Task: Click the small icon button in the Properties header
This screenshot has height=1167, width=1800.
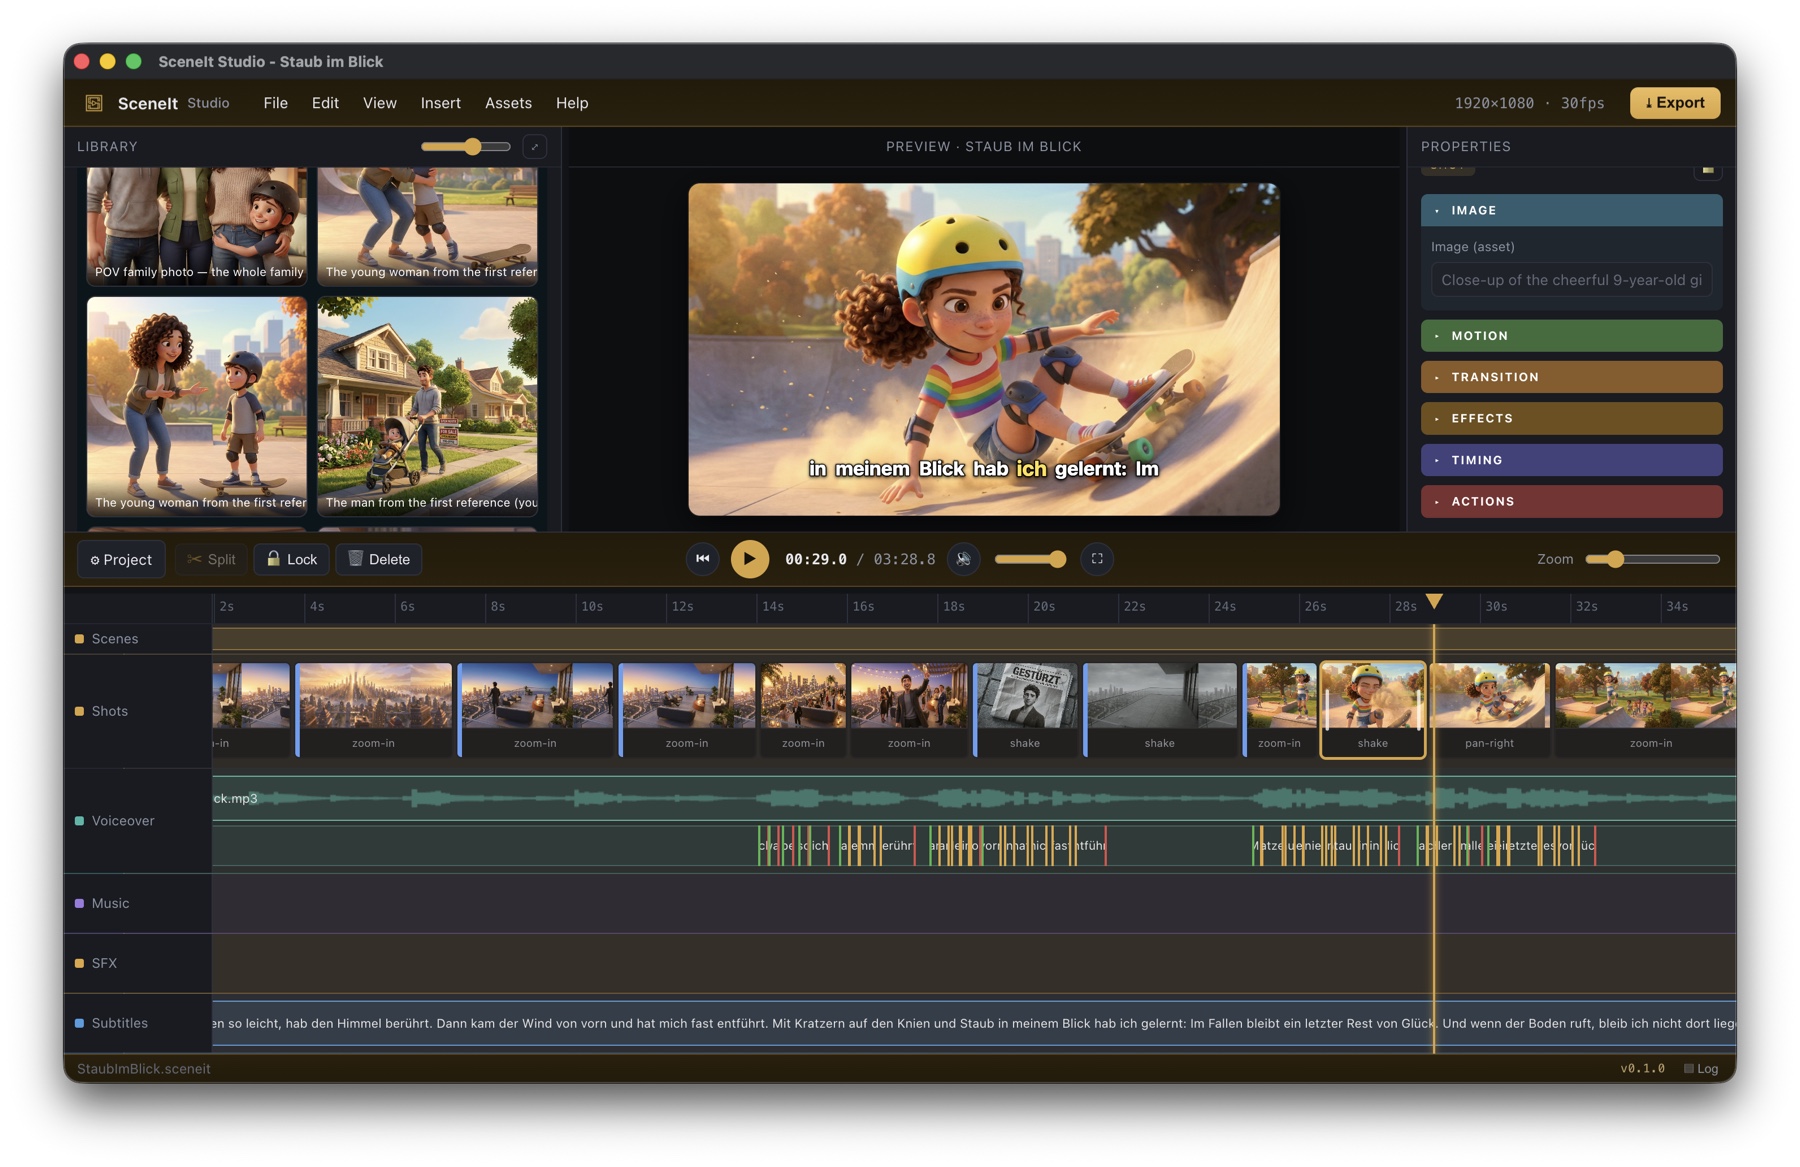Action: [1708, 170]
